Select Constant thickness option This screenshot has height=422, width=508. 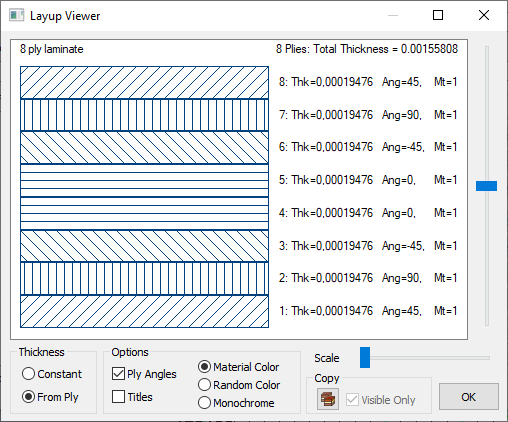(x=52, y=374)
